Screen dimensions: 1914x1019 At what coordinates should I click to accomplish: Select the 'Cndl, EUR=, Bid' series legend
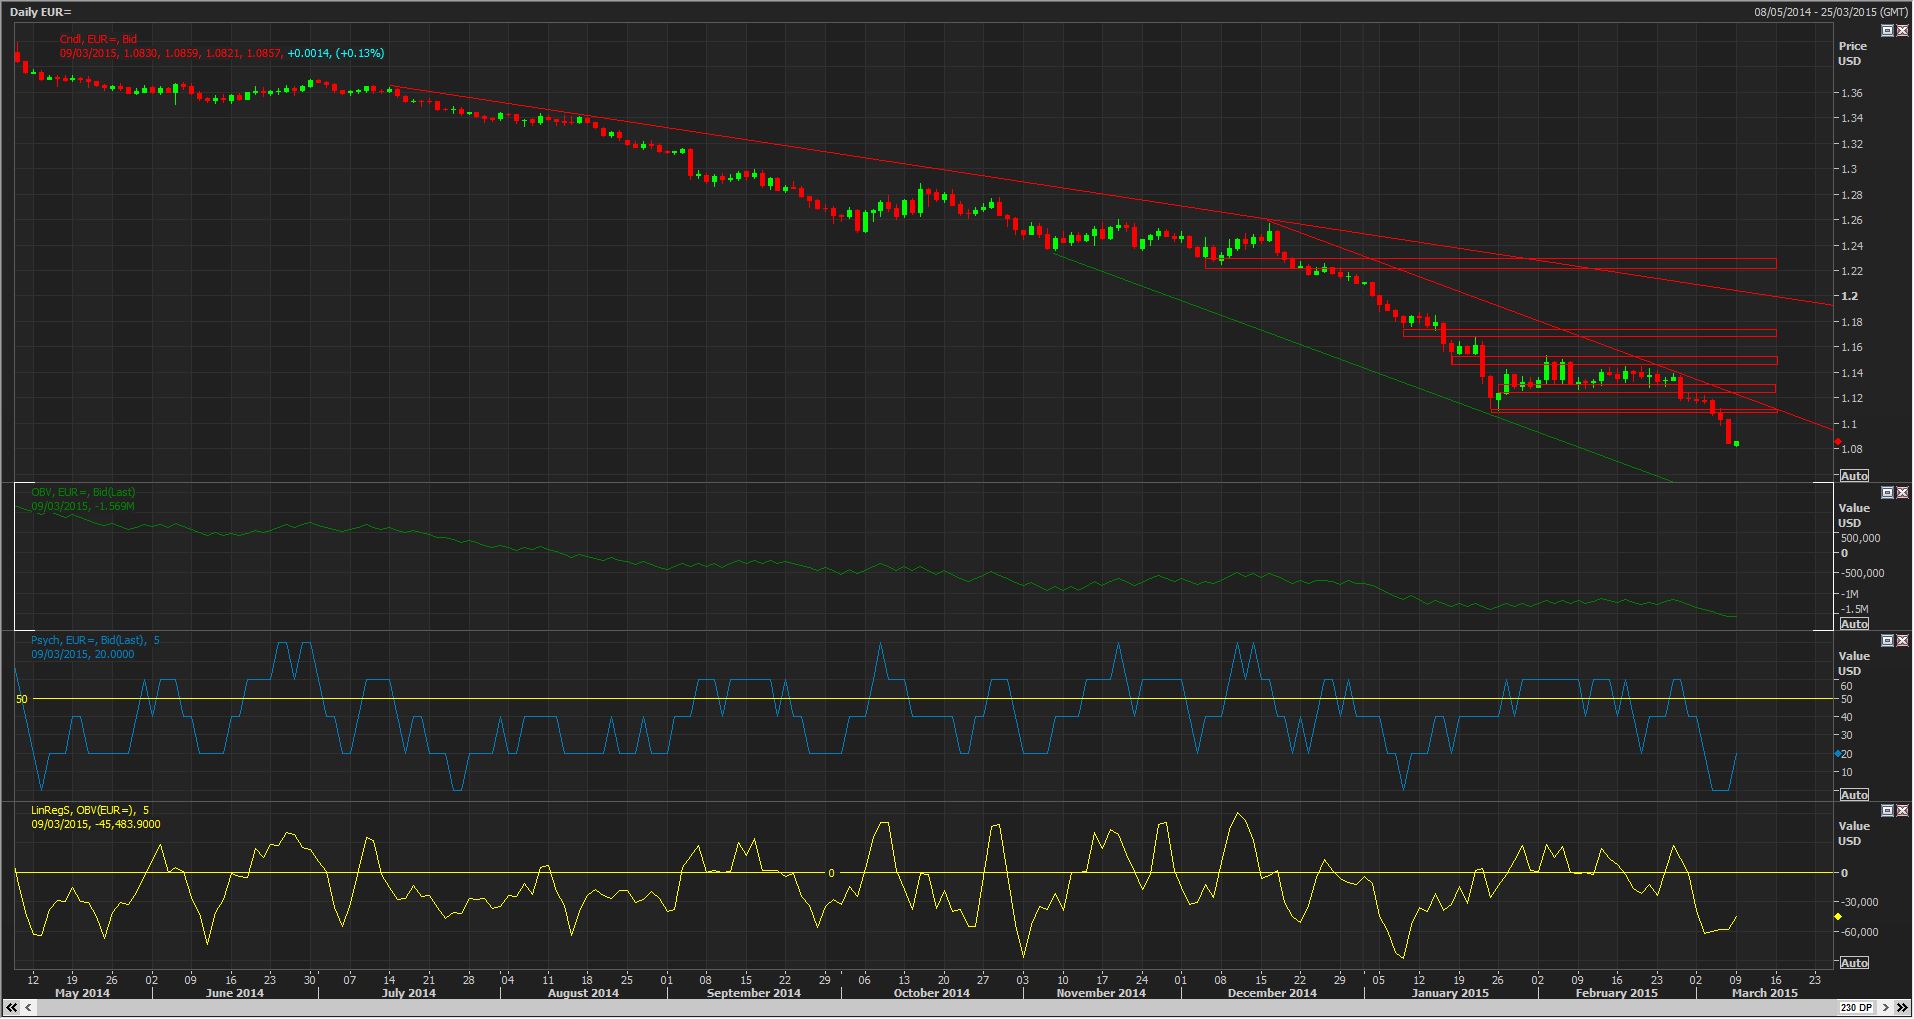coord(98,39)
